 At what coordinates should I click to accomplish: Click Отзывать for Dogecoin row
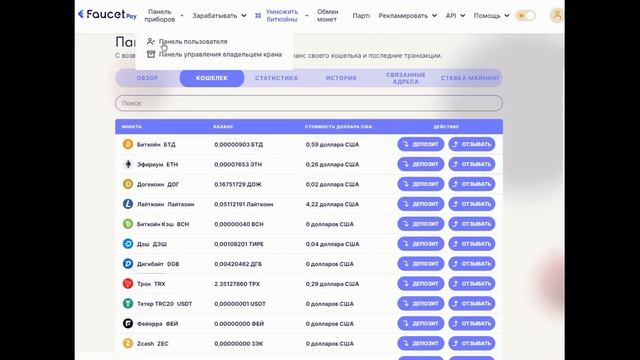click(x=472, y=184)
